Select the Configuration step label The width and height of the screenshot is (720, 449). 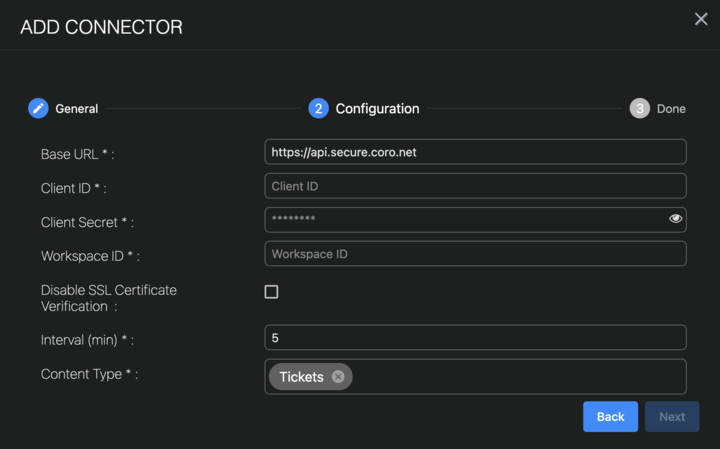click(377, 108)
